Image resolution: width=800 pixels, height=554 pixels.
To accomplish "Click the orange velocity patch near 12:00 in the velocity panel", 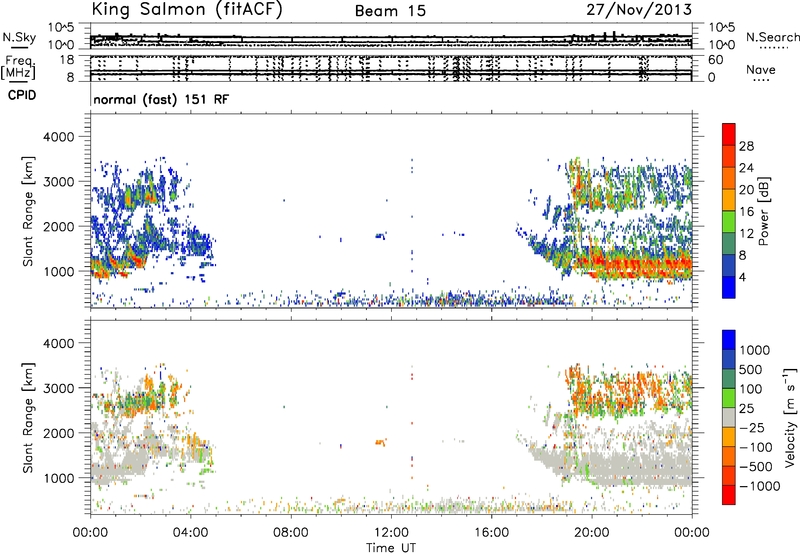I will (381, 442).
